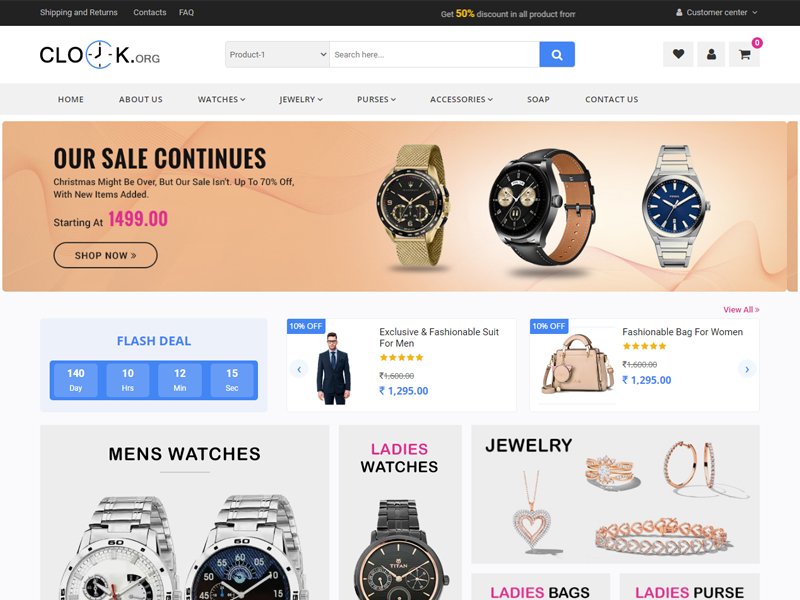Screen dimensions: 800x600
Task: Focus the Search here text field
Action: click(434, 55)
